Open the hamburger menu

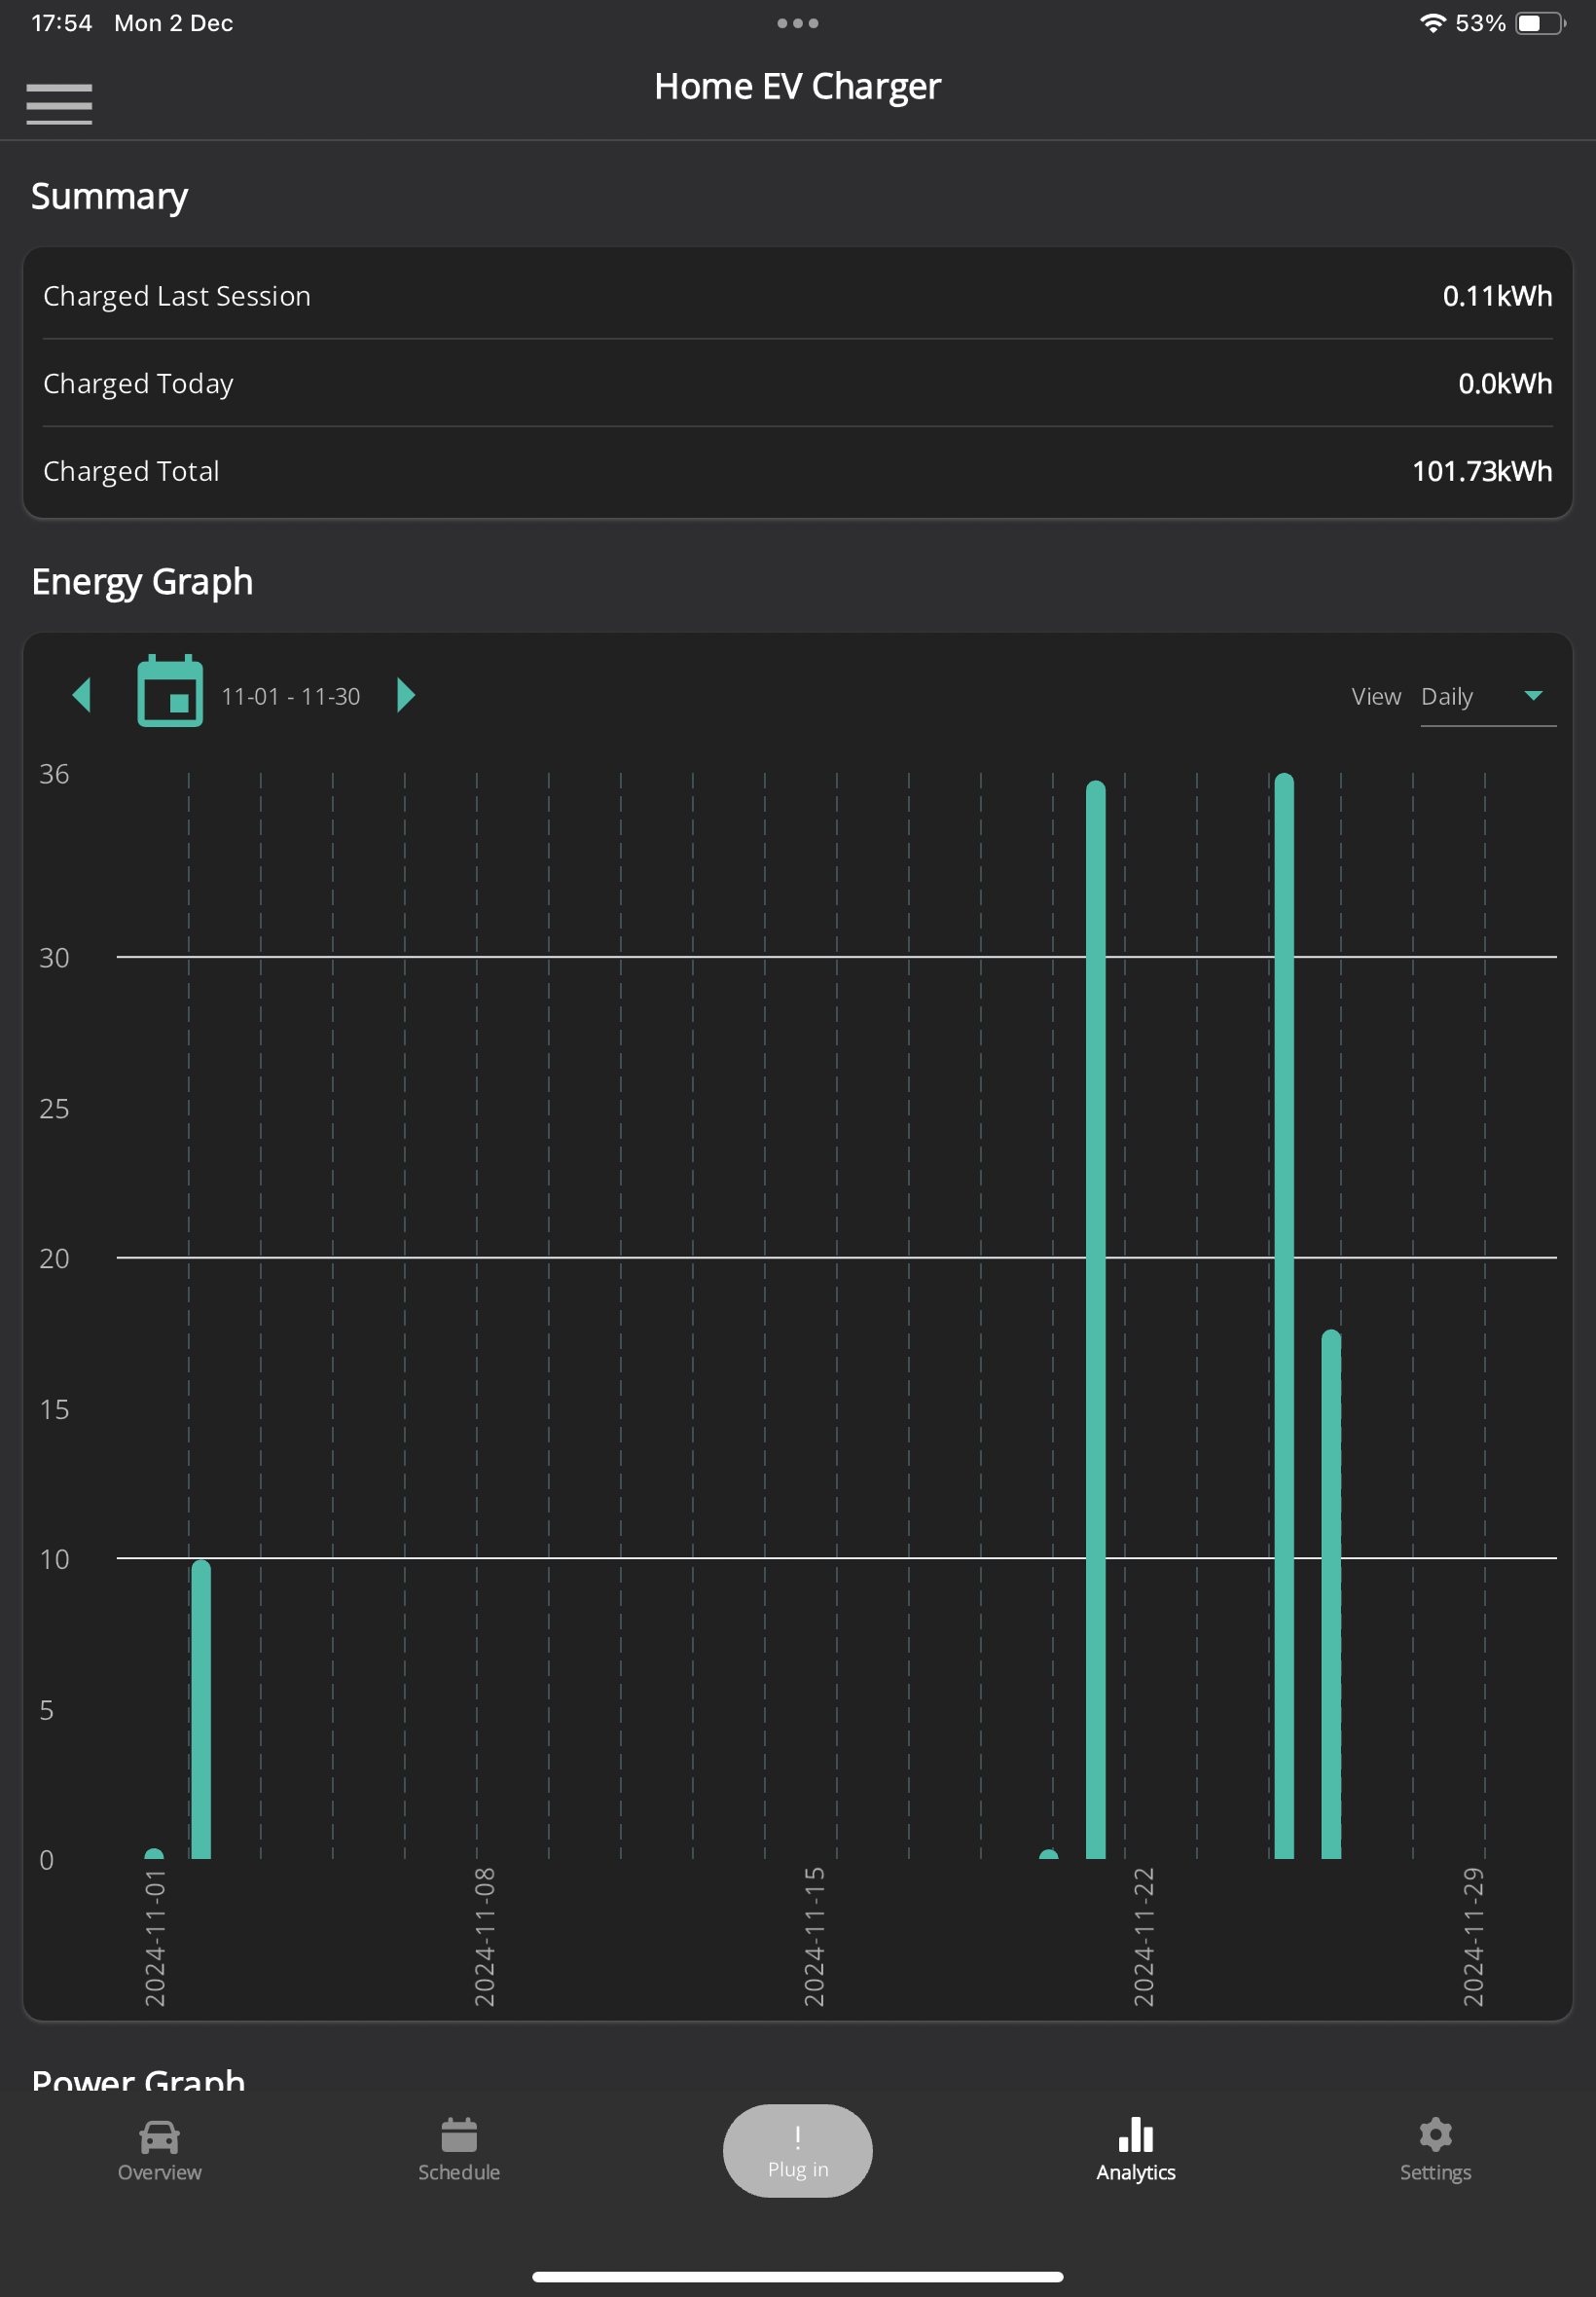(59, 104)
